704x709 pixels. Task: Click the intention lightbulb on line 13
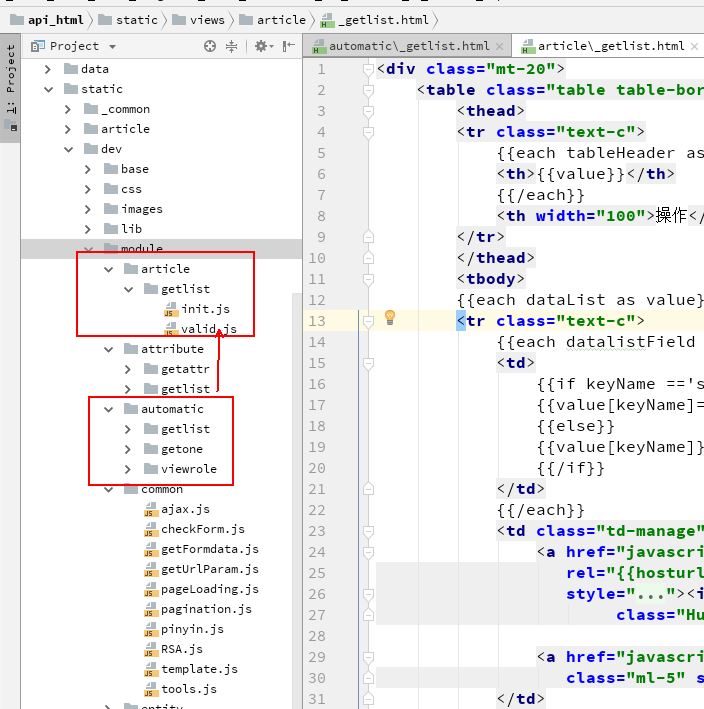point(391,317)
